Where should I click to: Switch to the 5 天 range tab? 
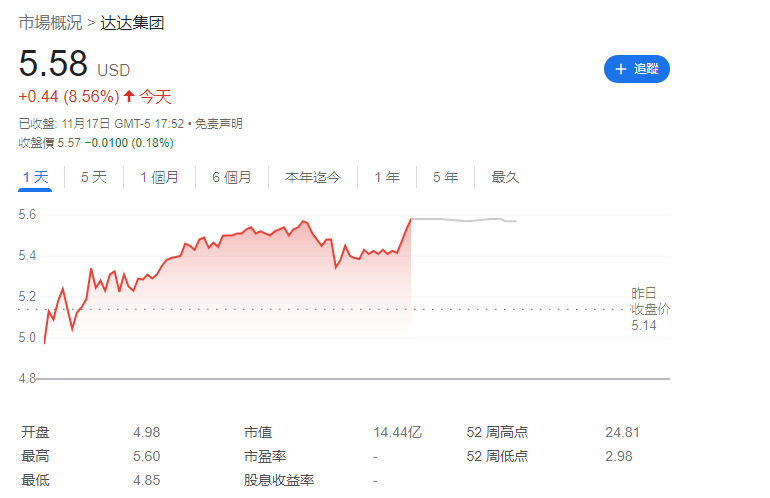(94, 177)
